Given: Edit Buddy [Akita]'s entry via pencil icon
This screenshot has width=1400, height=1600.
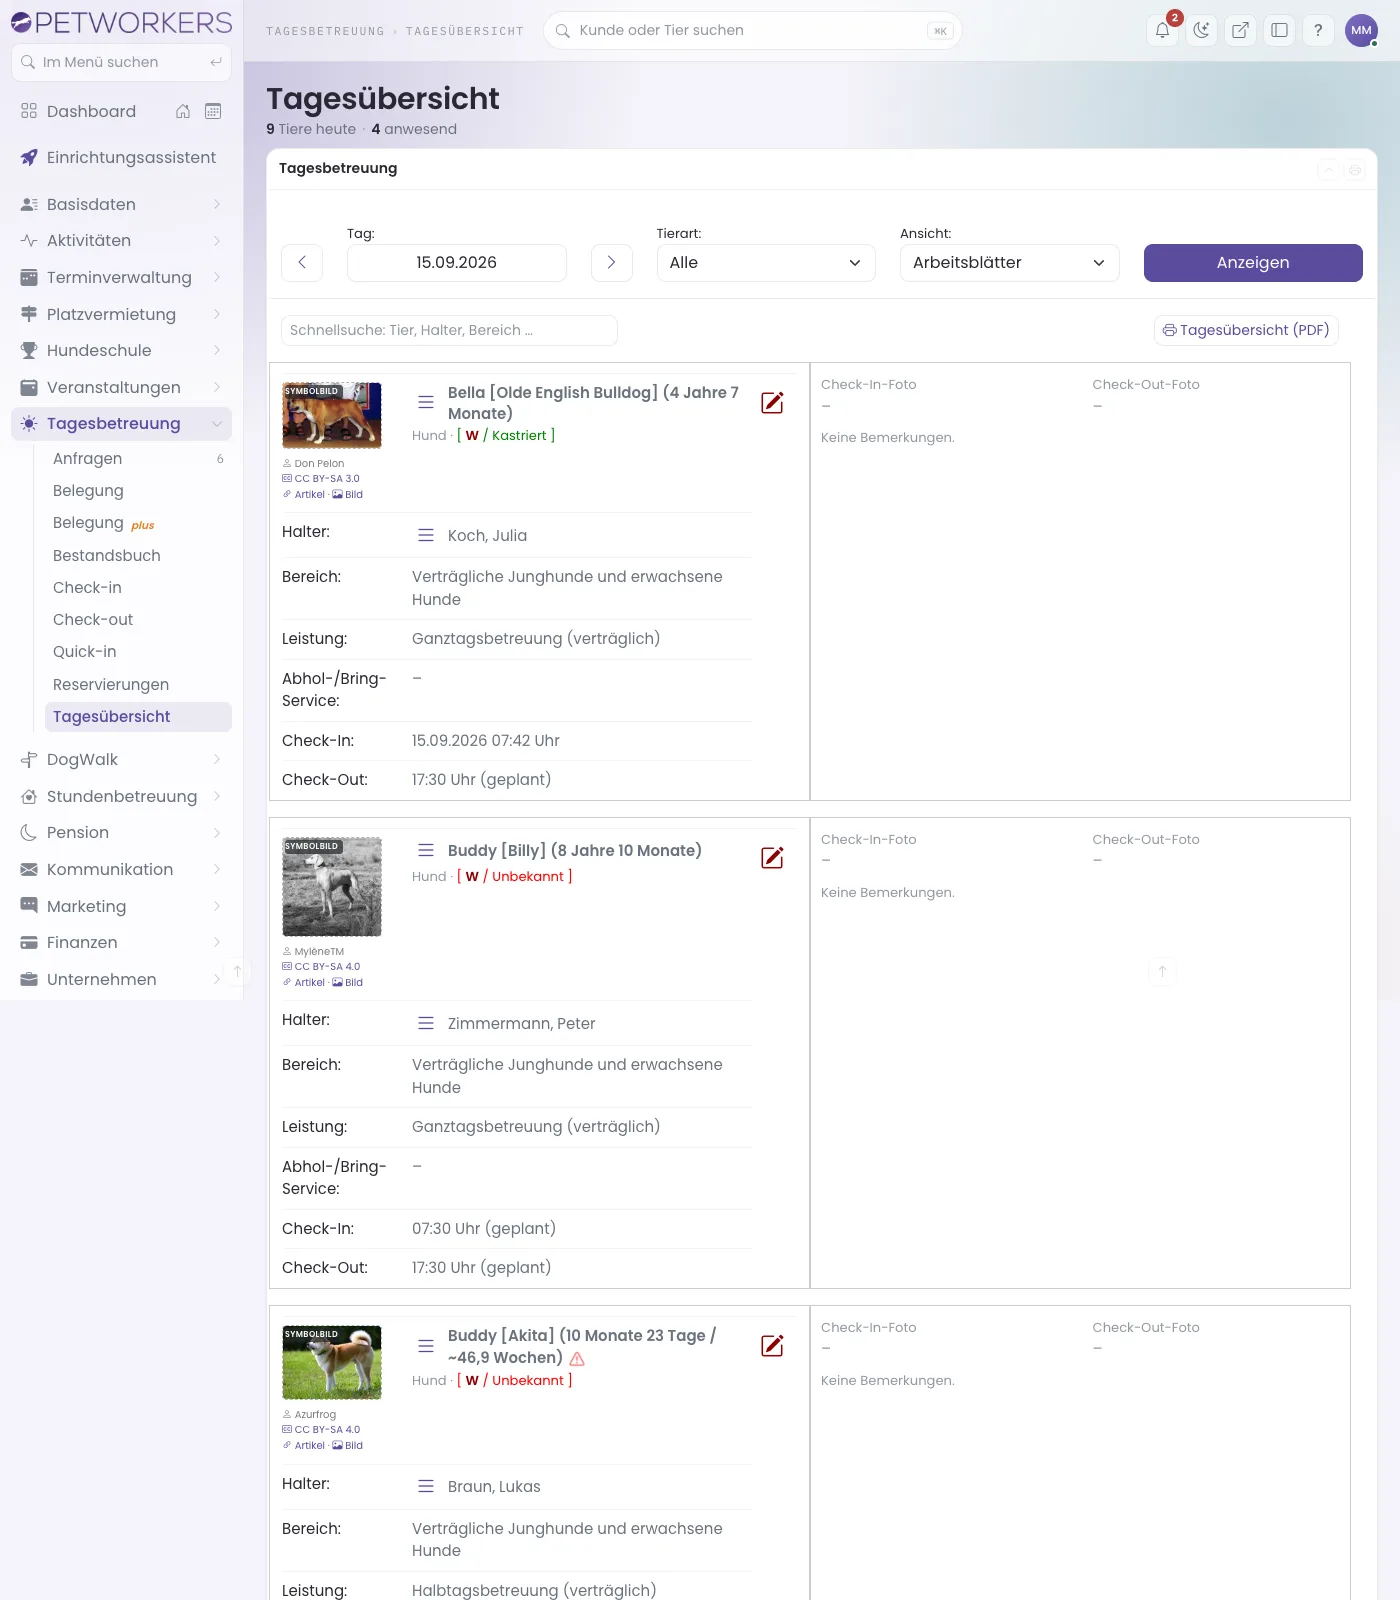Looking at the screenshot, I should [x=772, y=1345].
